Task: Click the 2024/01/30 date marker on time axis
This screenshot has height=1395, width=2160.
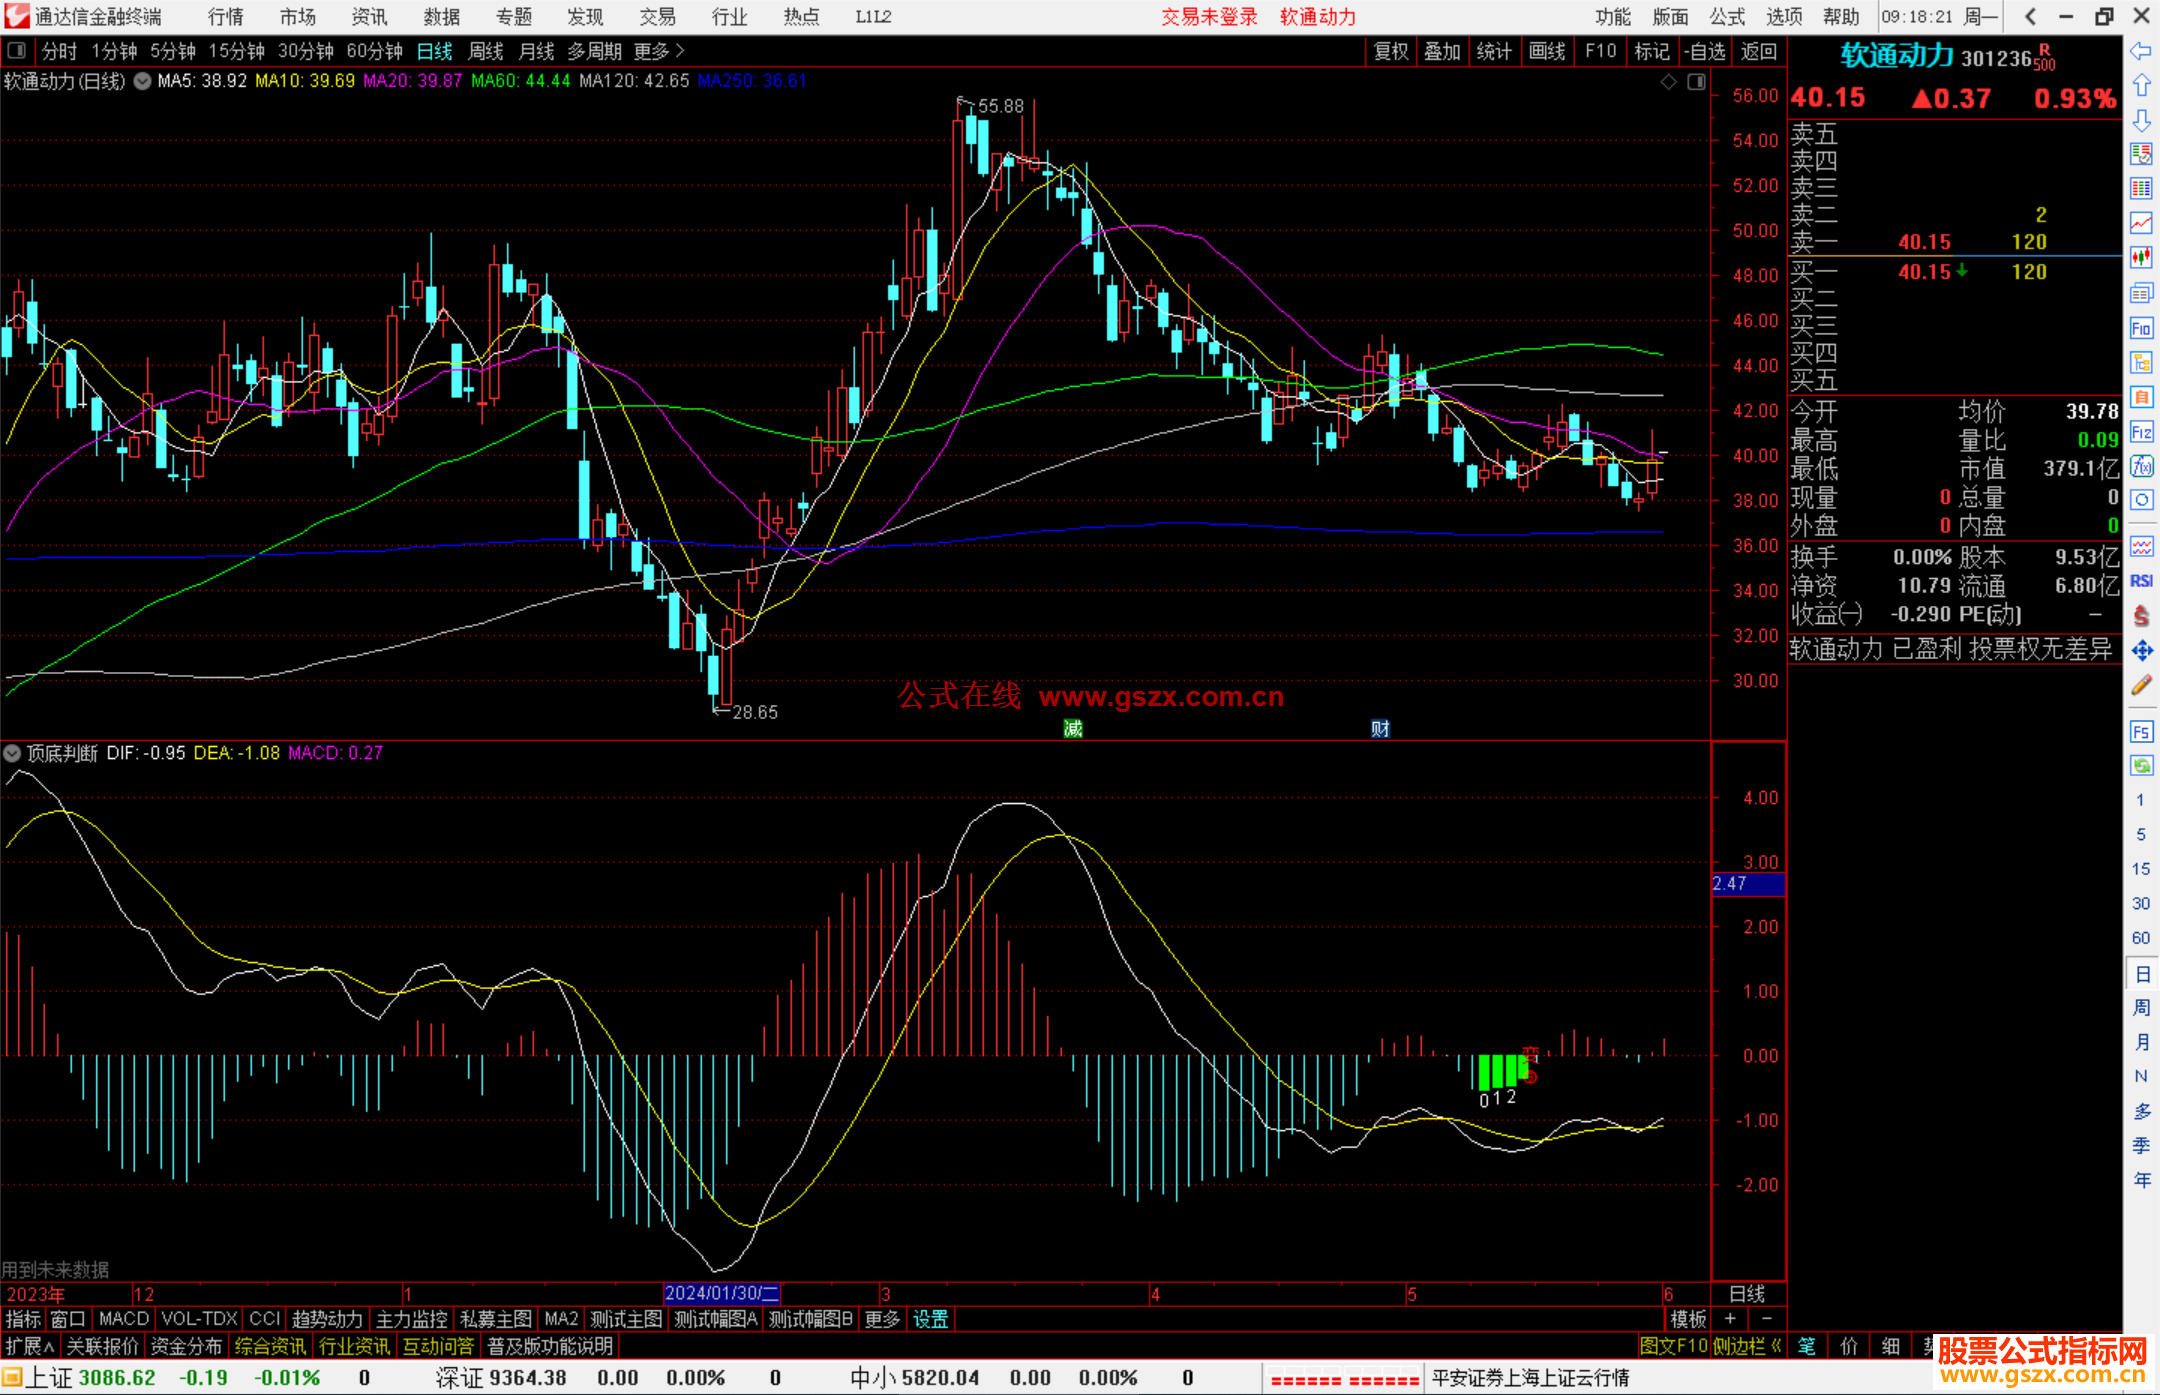Action: tap(721, 1293)
